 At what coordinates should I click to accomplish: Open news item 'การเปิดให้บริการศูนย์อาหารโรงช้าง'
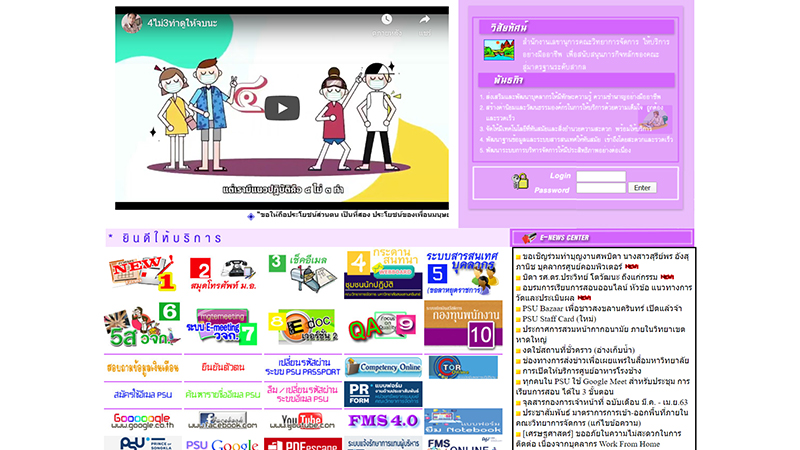(x=582, y=371)
